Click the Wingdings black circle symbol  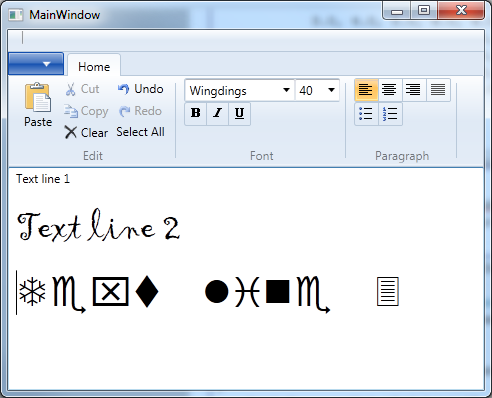217,292
